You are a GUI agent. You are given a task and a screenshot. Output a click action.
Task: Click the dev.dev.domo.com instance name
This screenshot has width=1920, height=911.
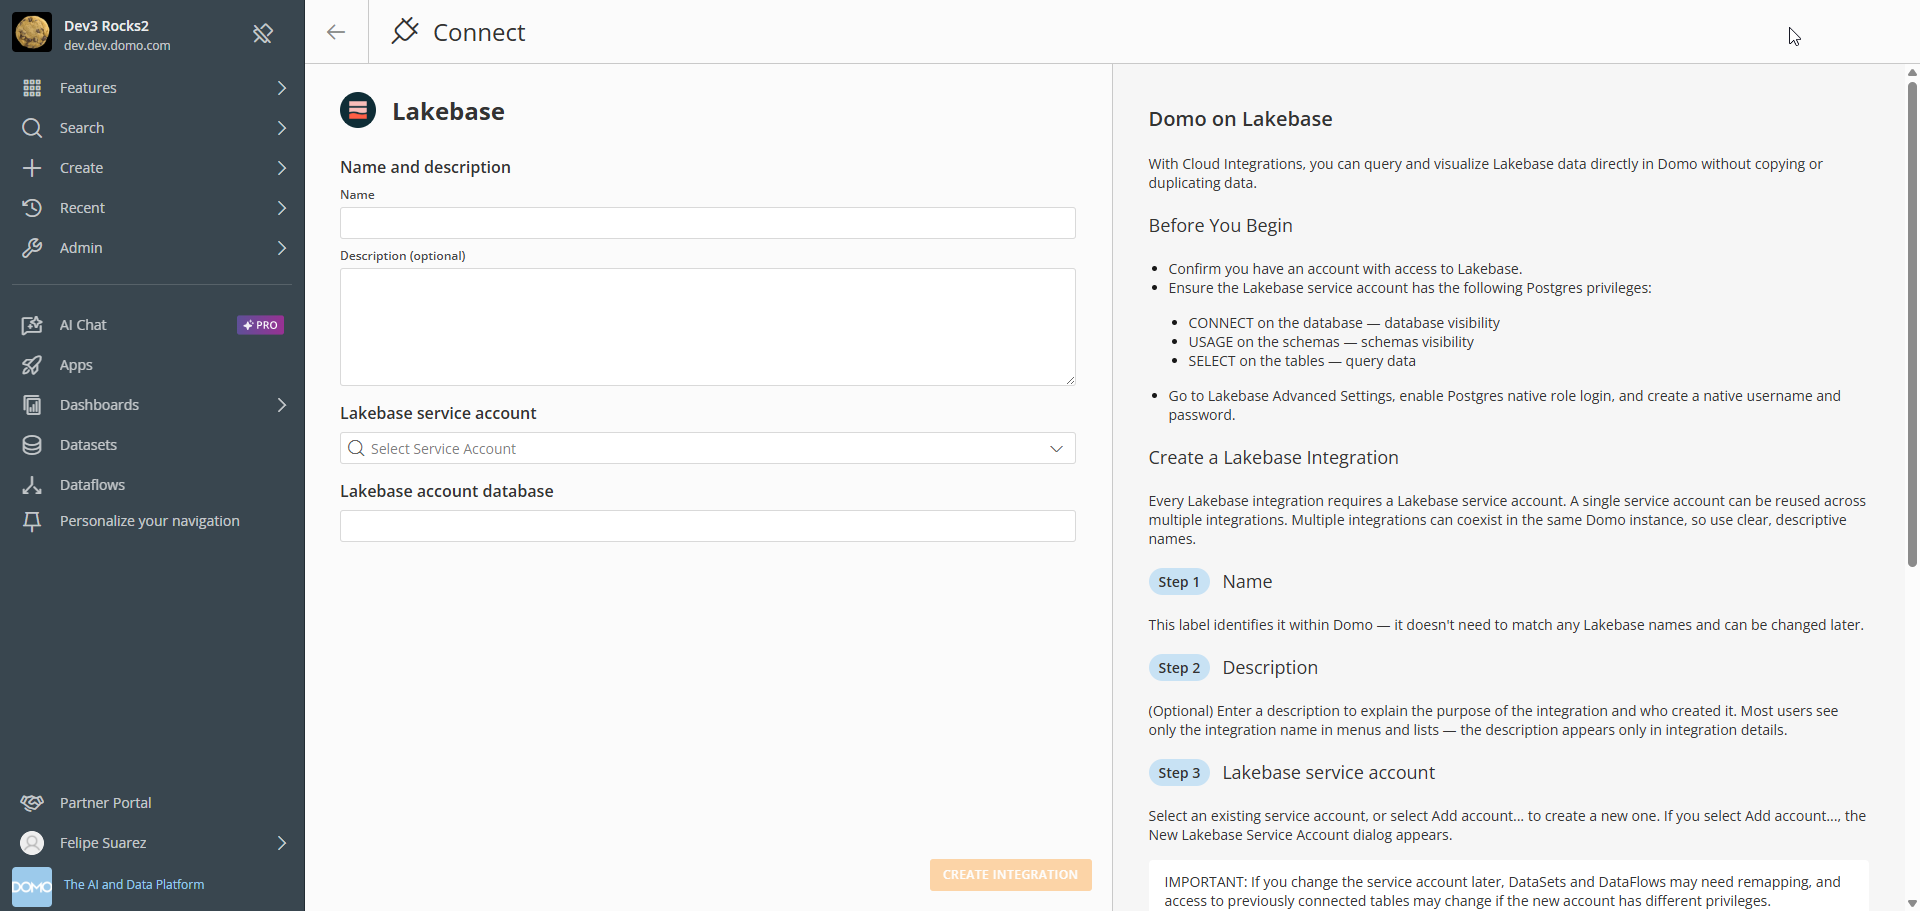117,46
